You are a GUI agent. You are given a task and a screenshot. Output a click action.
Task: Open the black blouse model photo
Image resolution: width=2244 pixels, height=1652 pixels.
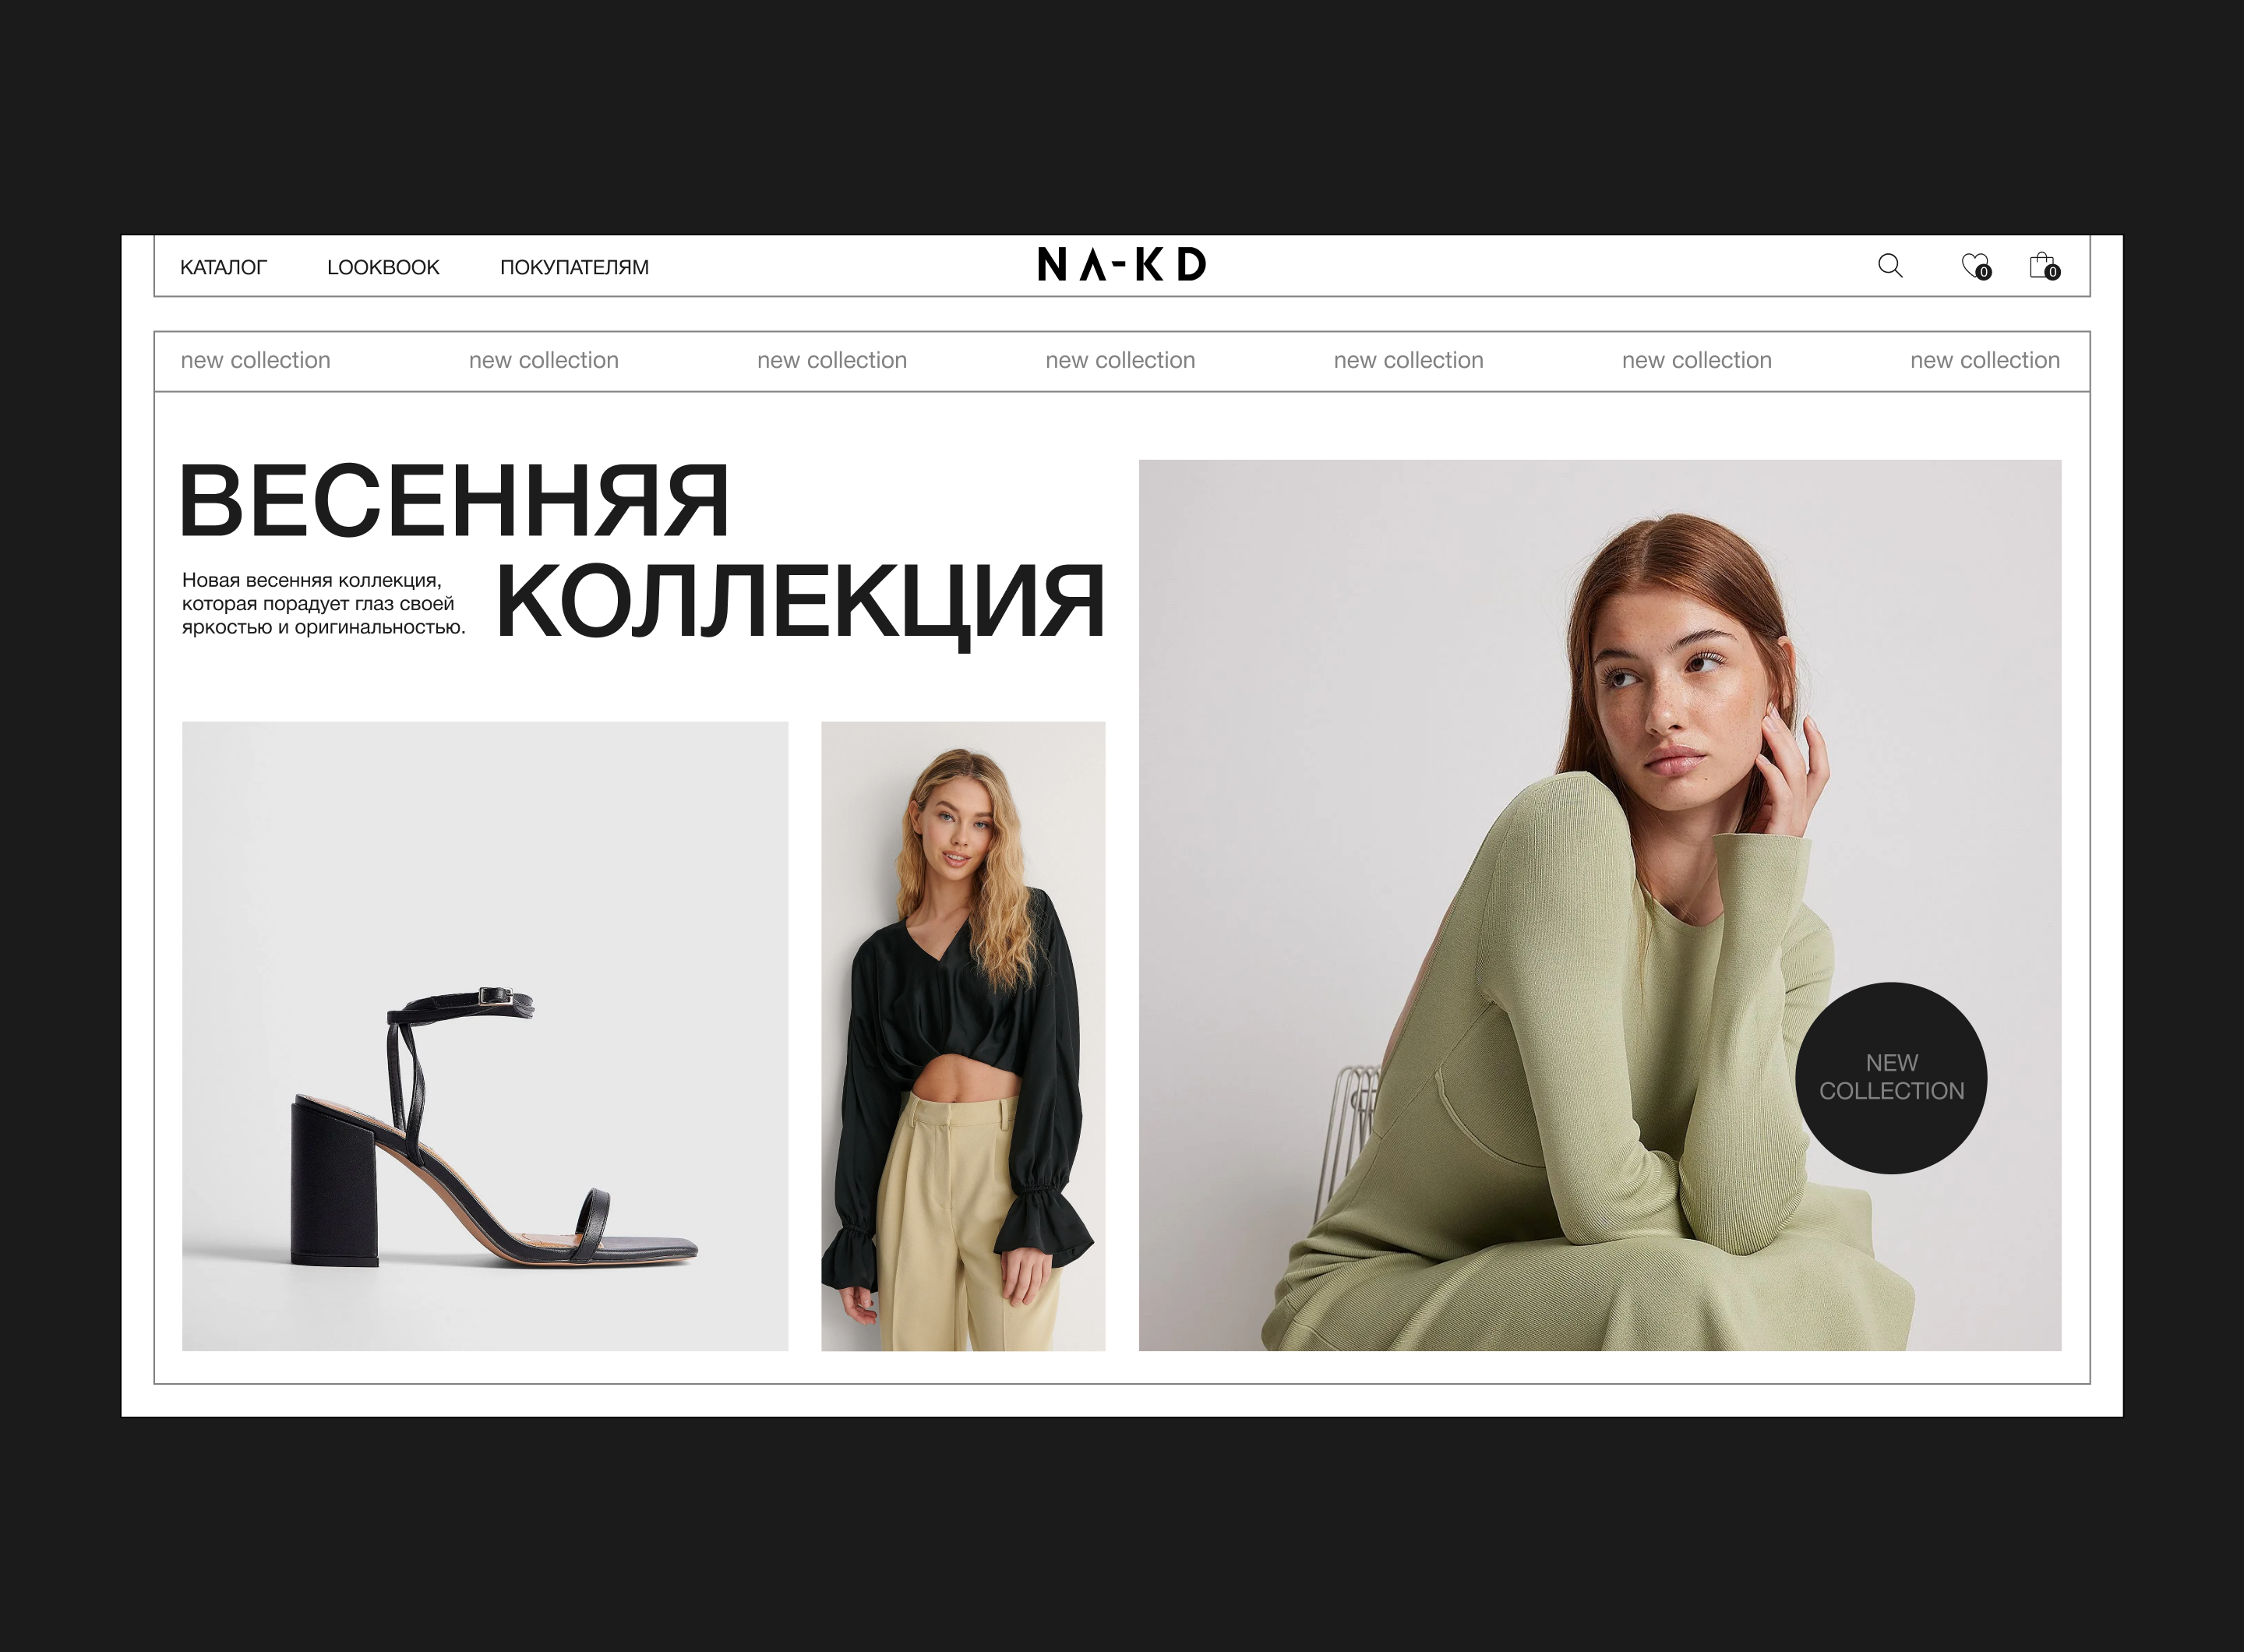[963, 1036]
